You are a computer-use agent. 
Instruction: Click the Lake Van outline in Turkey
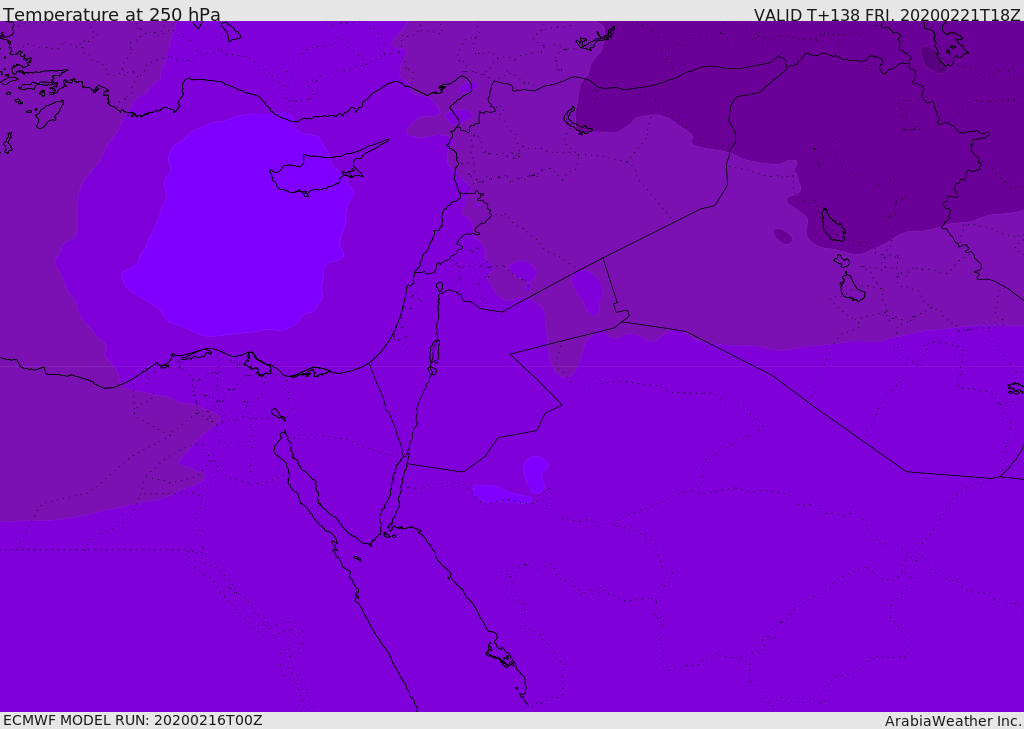[576, 121]
